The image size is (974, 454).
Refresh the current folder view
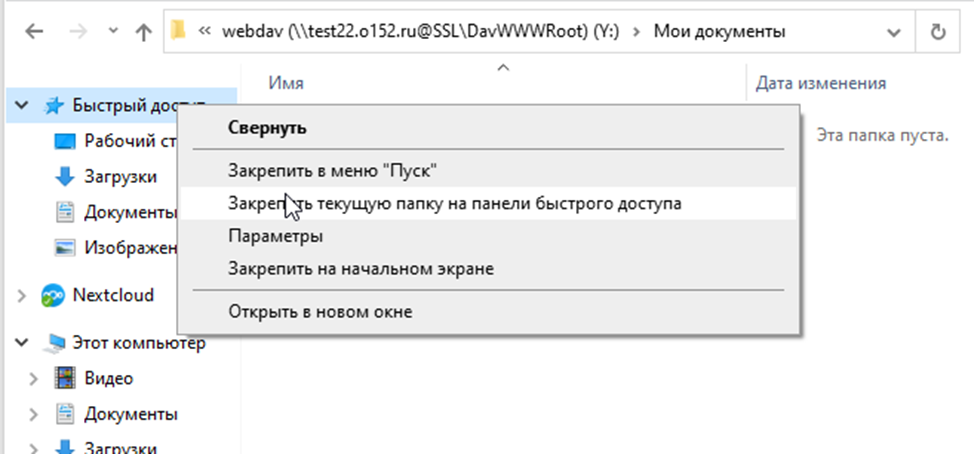pyautogui.click(x=938, y=31)
